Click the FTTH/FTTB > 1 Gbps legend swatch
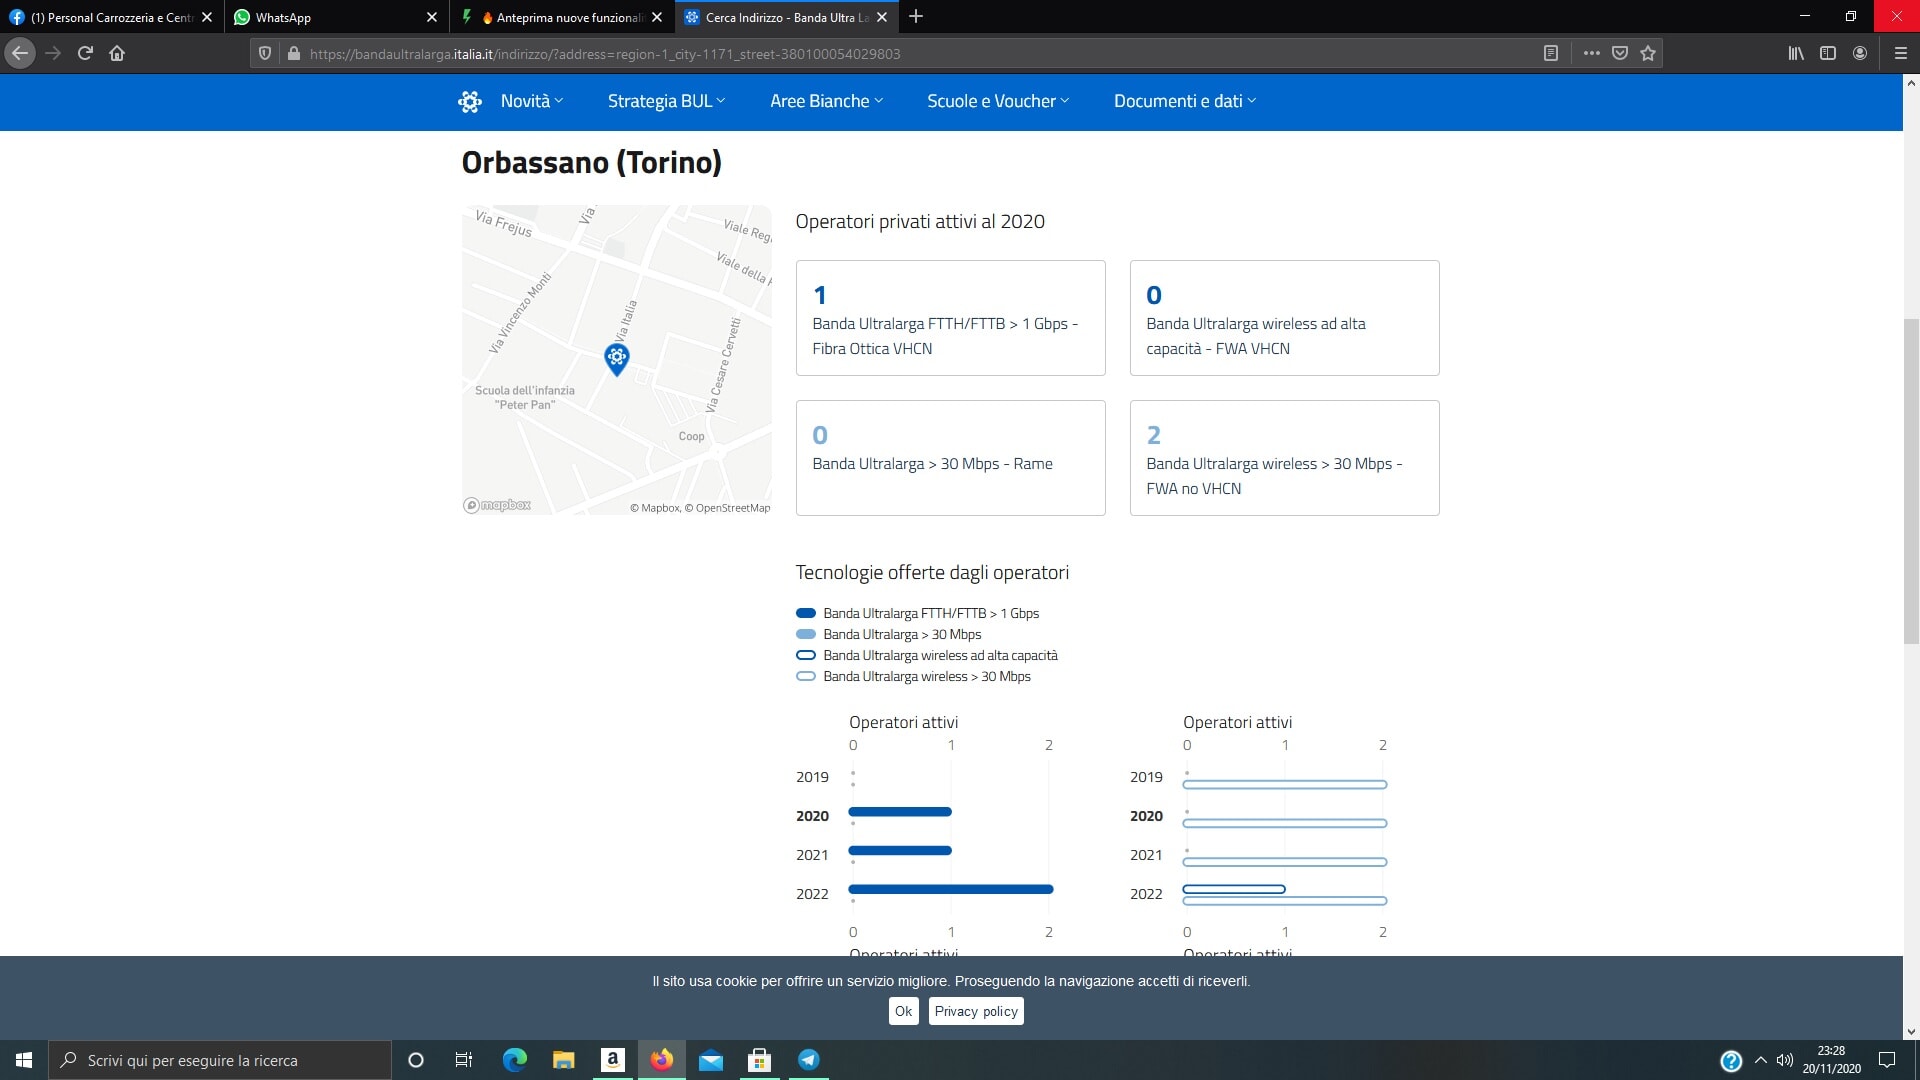This screenshot has height=1080, width=1920. click(x=805, y=613)
